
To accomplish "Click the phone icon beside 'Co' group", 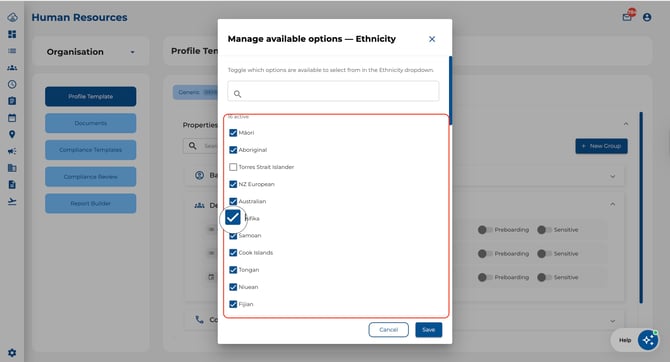I will [x=200, y=319].
